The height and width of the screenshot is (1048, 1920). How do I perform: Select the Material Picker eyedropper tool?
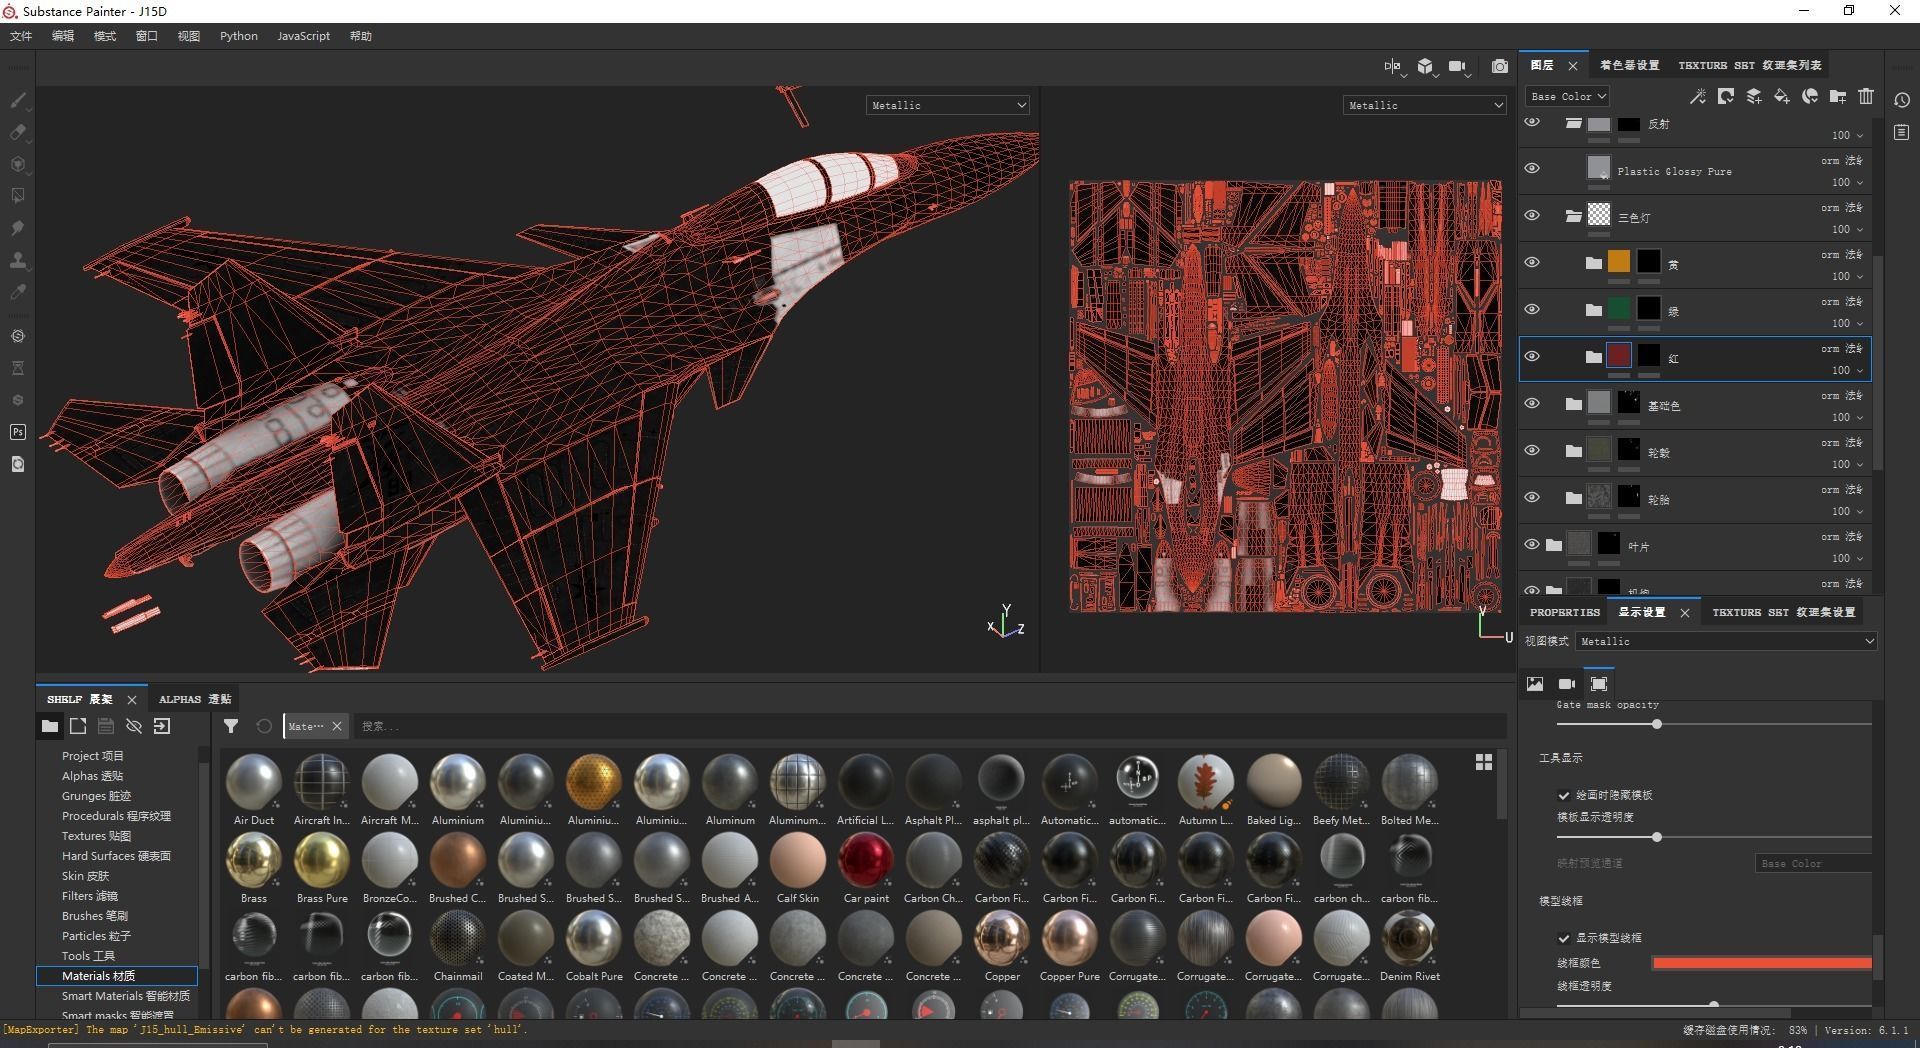tap(18, 292)
